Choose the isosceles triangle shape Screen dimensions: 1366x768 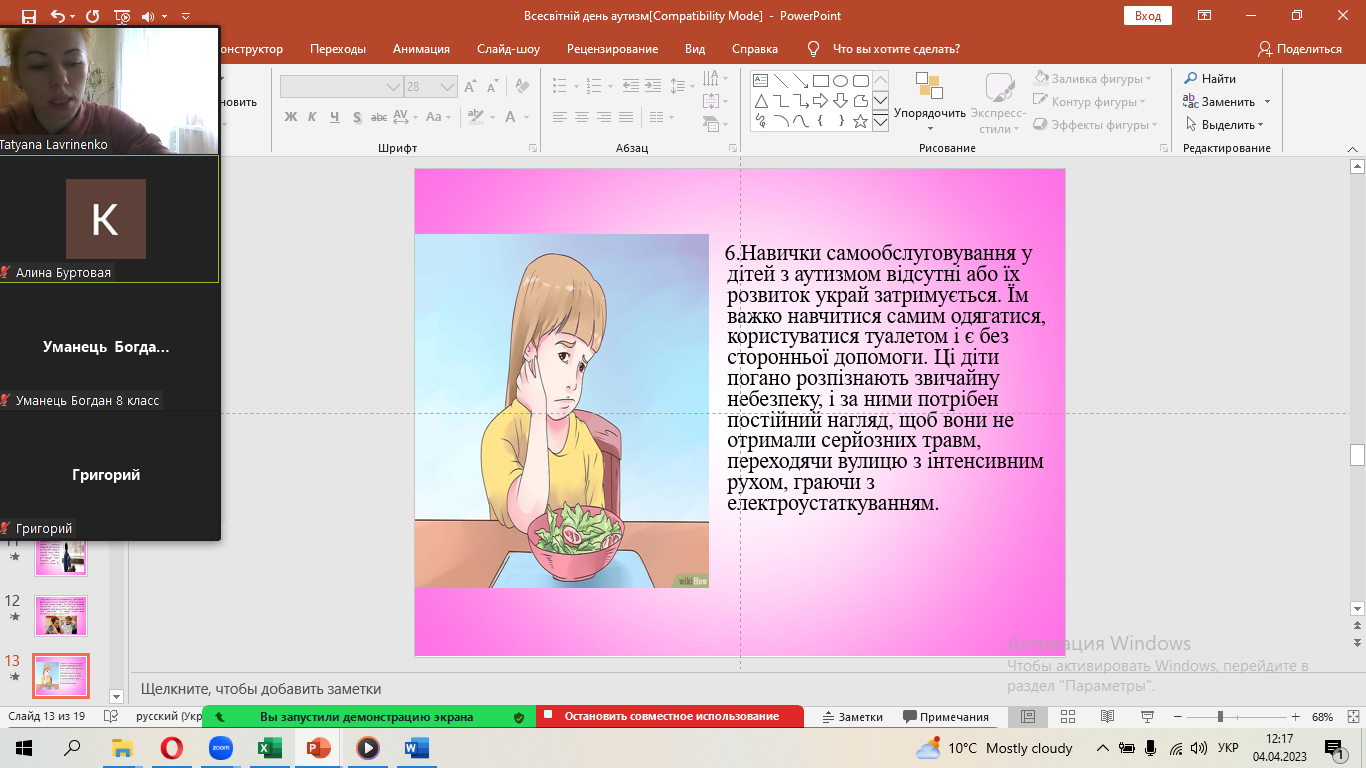[760, 101]
